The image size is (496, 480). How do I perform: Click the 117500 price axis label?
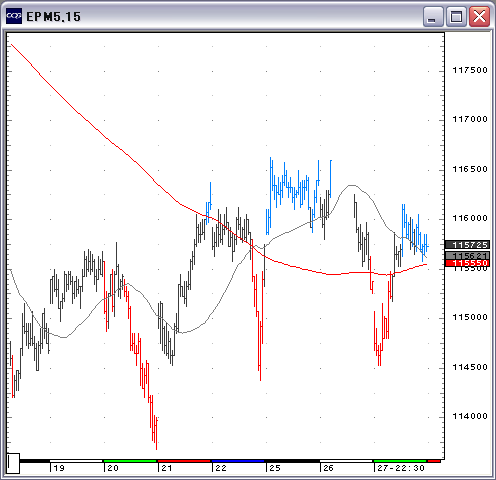(x=470, y=70)
